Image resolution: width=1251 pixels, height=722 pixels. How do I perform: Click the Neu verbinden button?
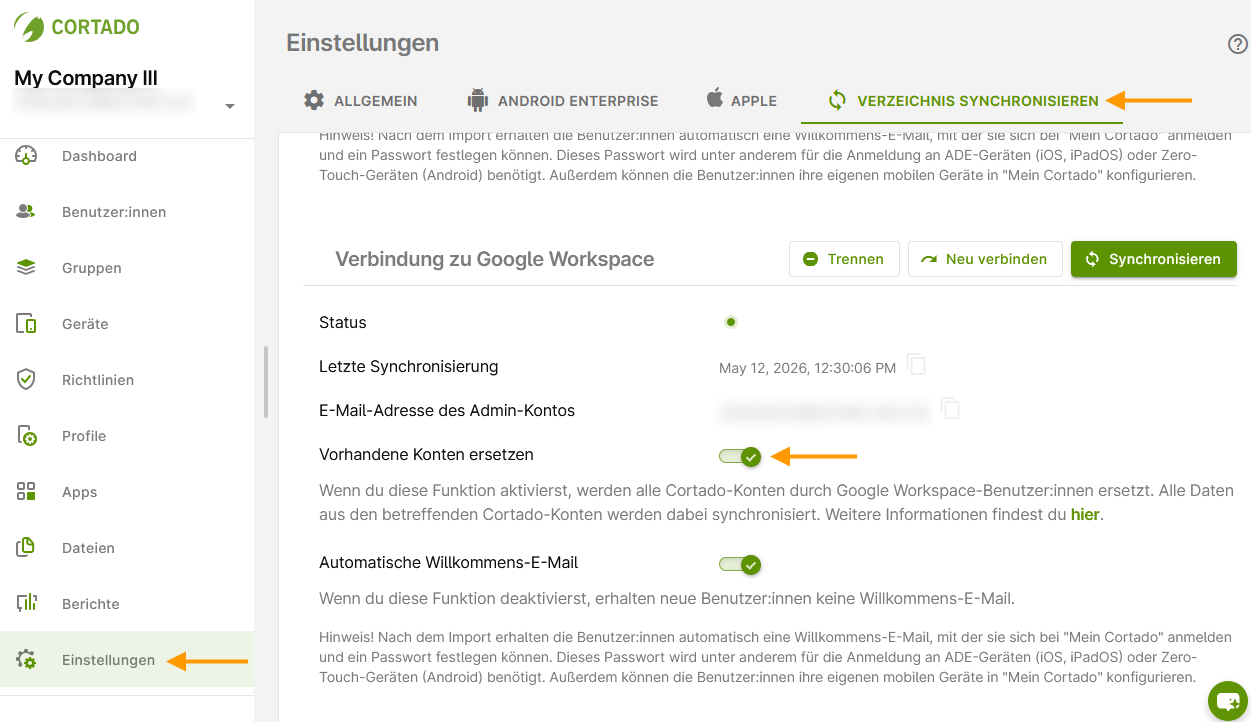[985, 259]
